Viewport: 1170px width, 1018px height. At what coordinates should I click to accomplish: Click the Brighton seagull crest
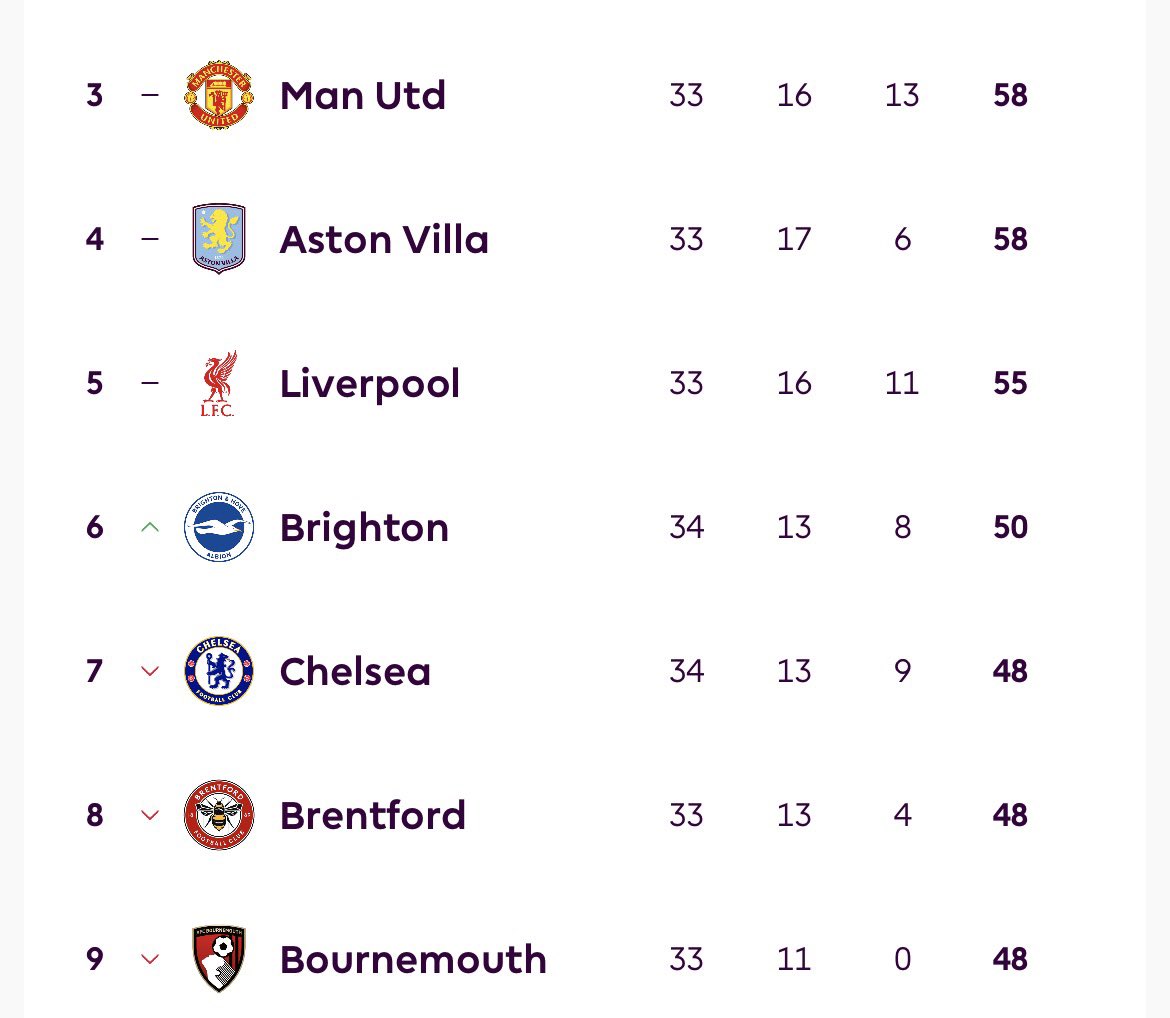tap(219, 527)
